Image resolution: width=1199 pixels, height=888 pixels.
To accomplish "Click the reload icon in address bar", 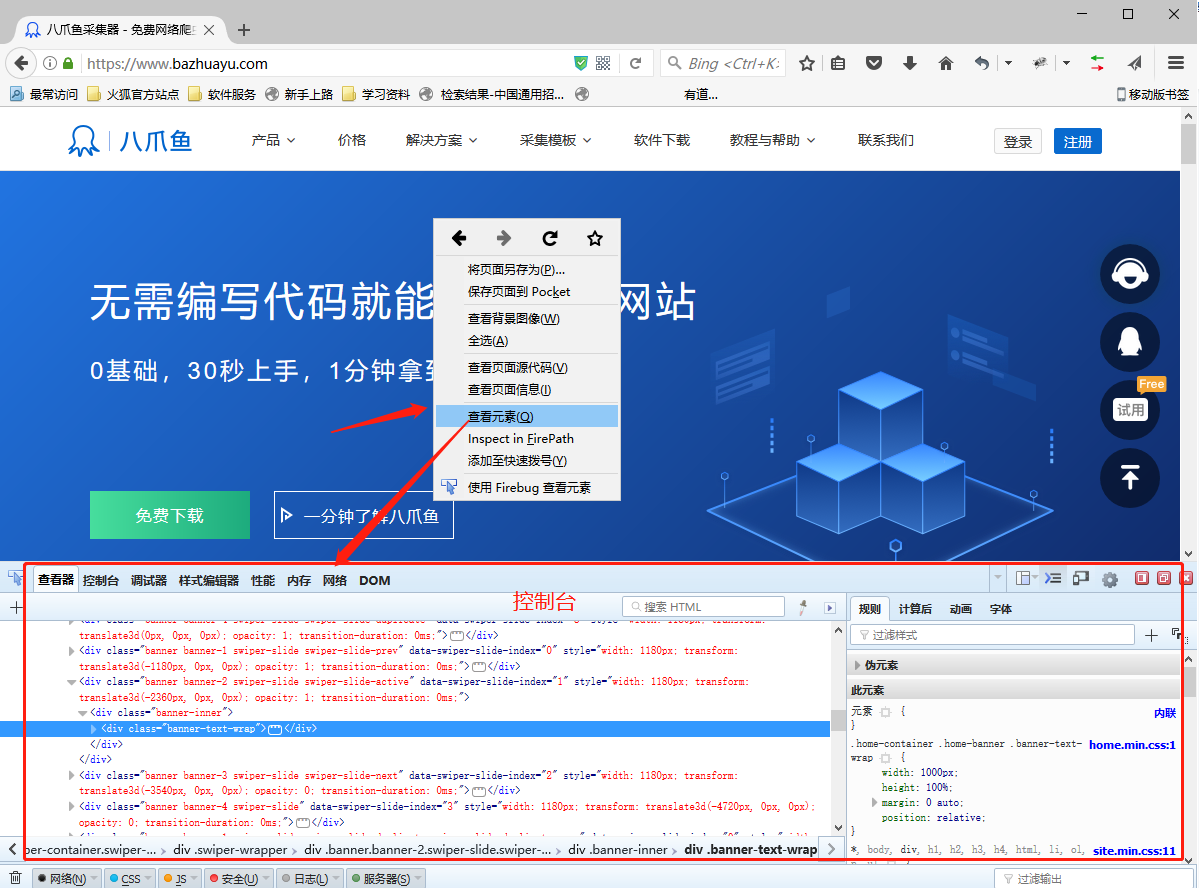I will coord(635,63).
